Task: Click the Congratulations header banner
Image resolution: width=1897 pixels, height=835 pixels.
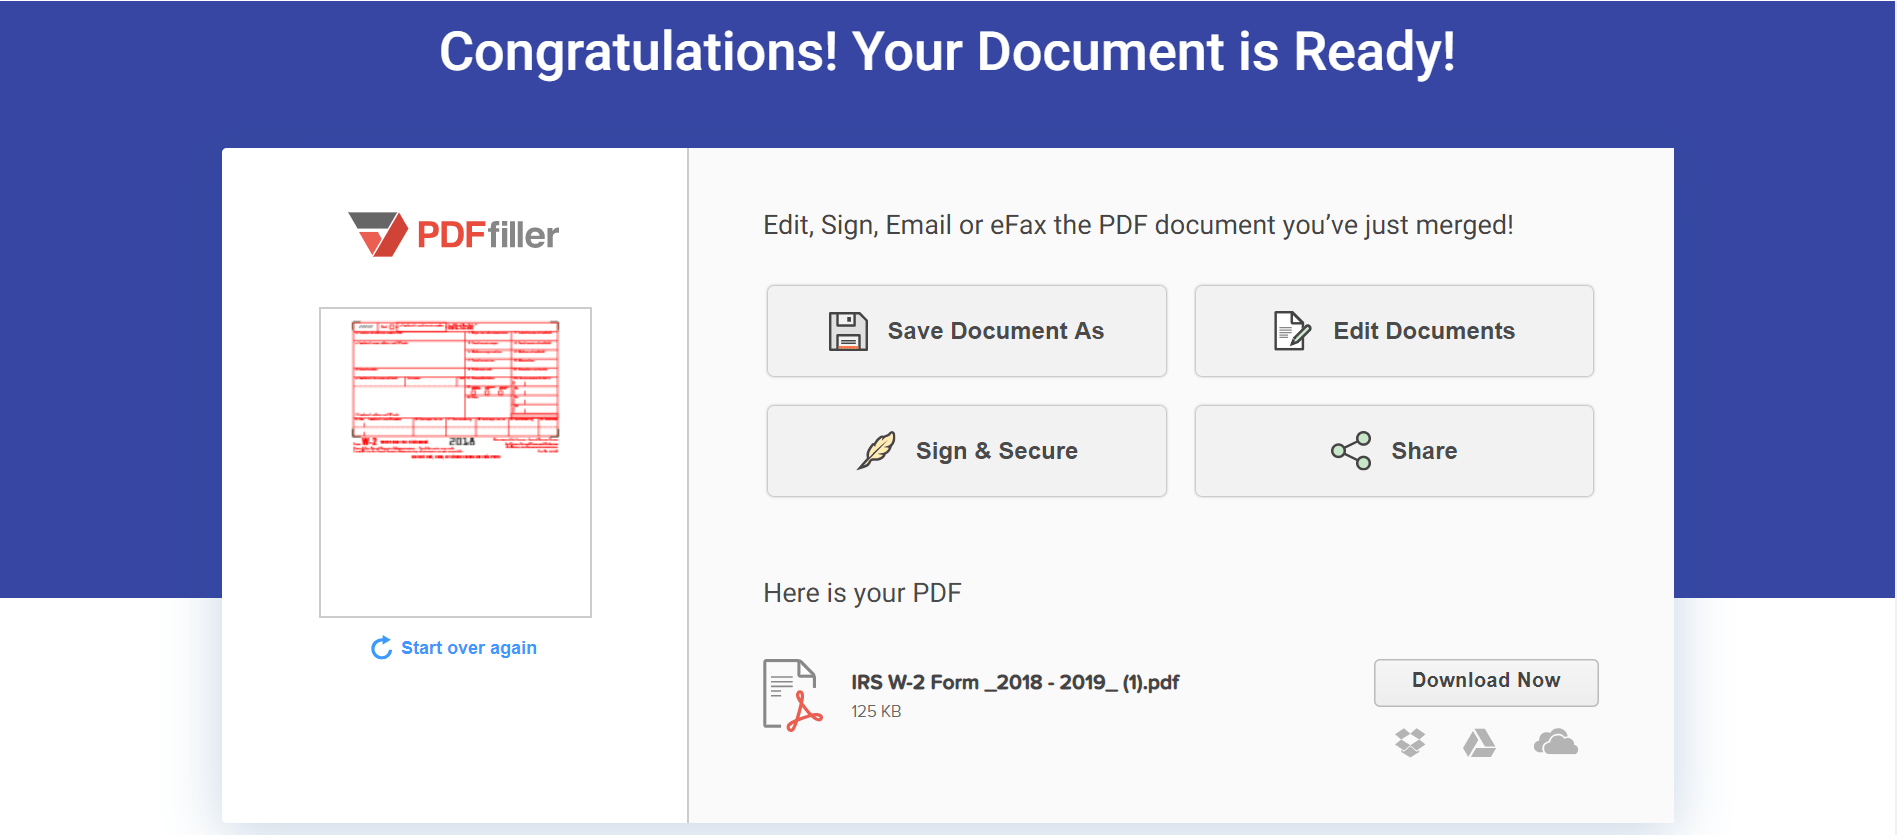Action: coord(948,52)
